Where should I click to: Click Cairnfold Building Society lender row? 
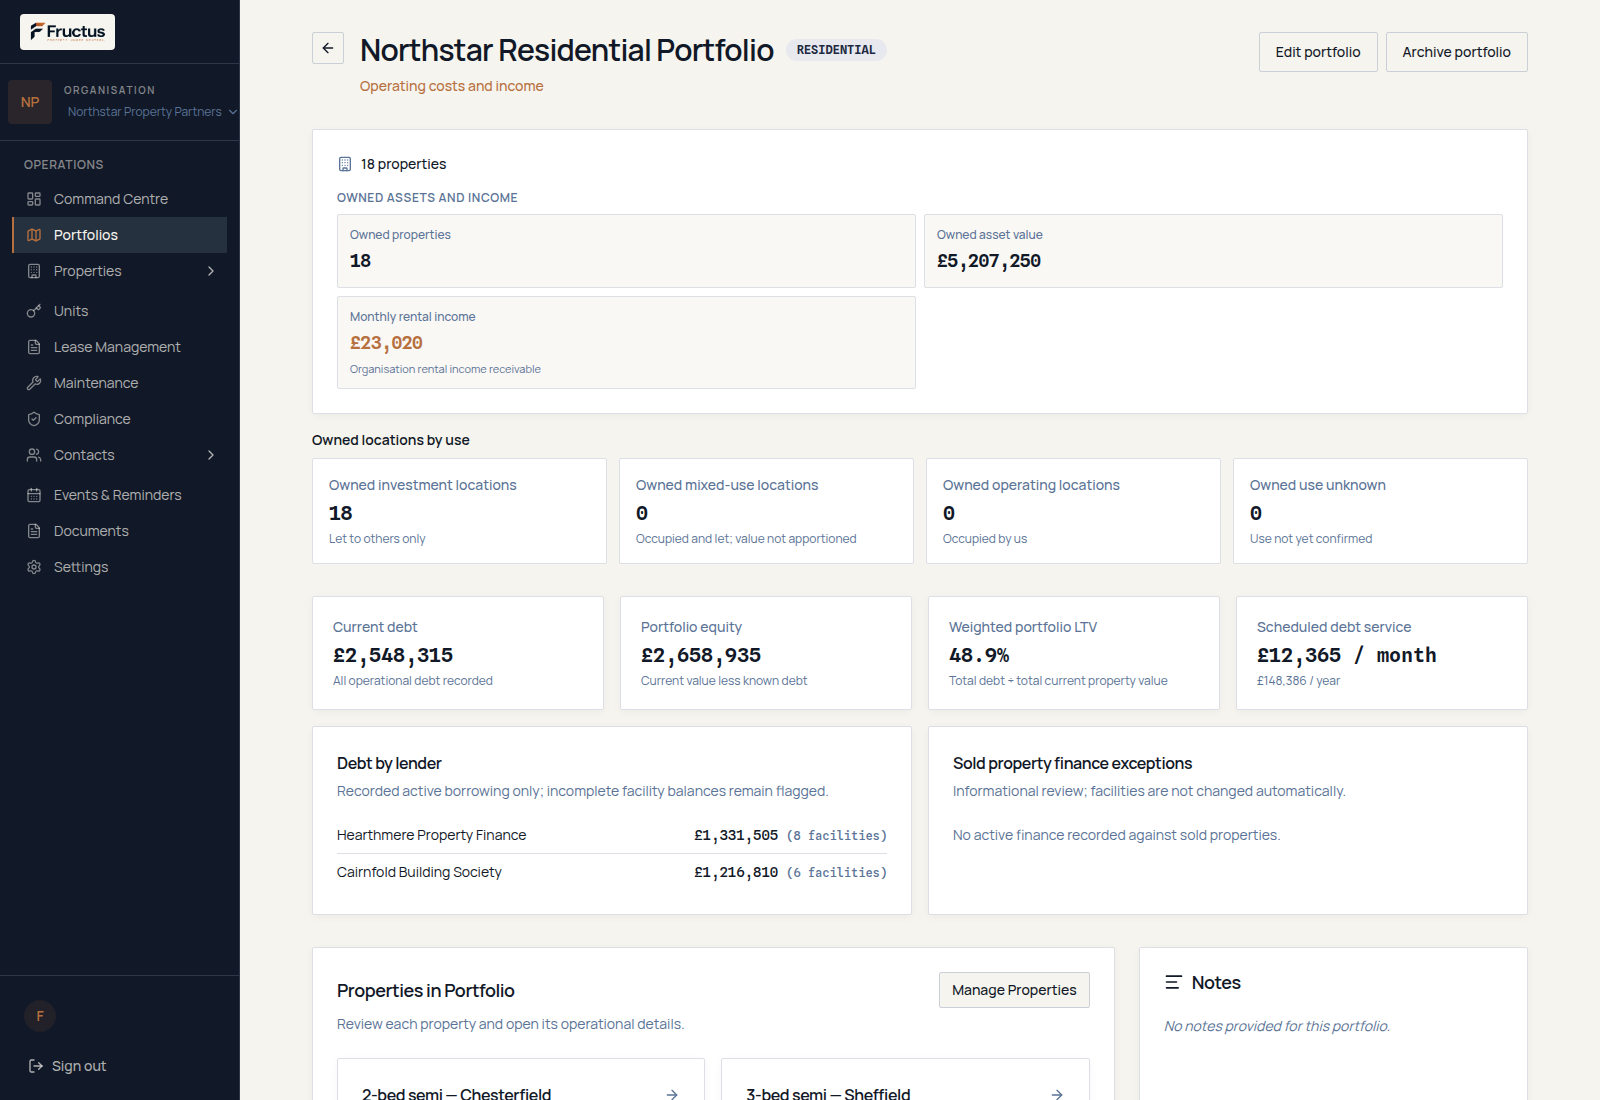tap(612, 872)
